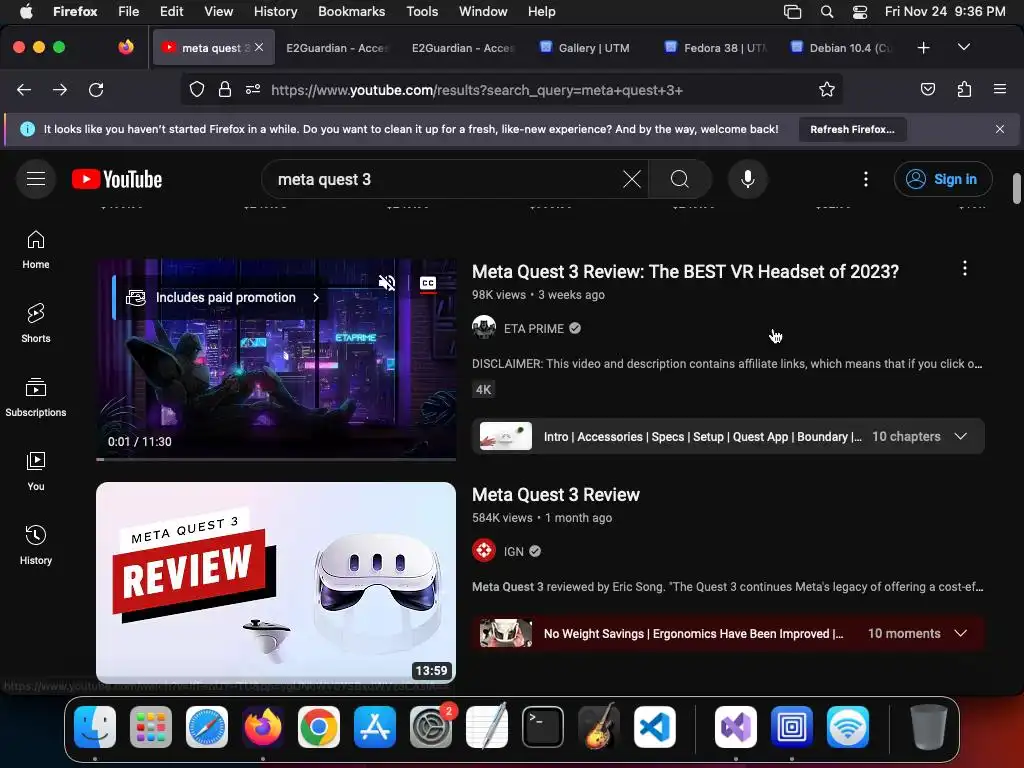Save page to Pocket
Viewport: 1024px width, 768px height.
928,90
